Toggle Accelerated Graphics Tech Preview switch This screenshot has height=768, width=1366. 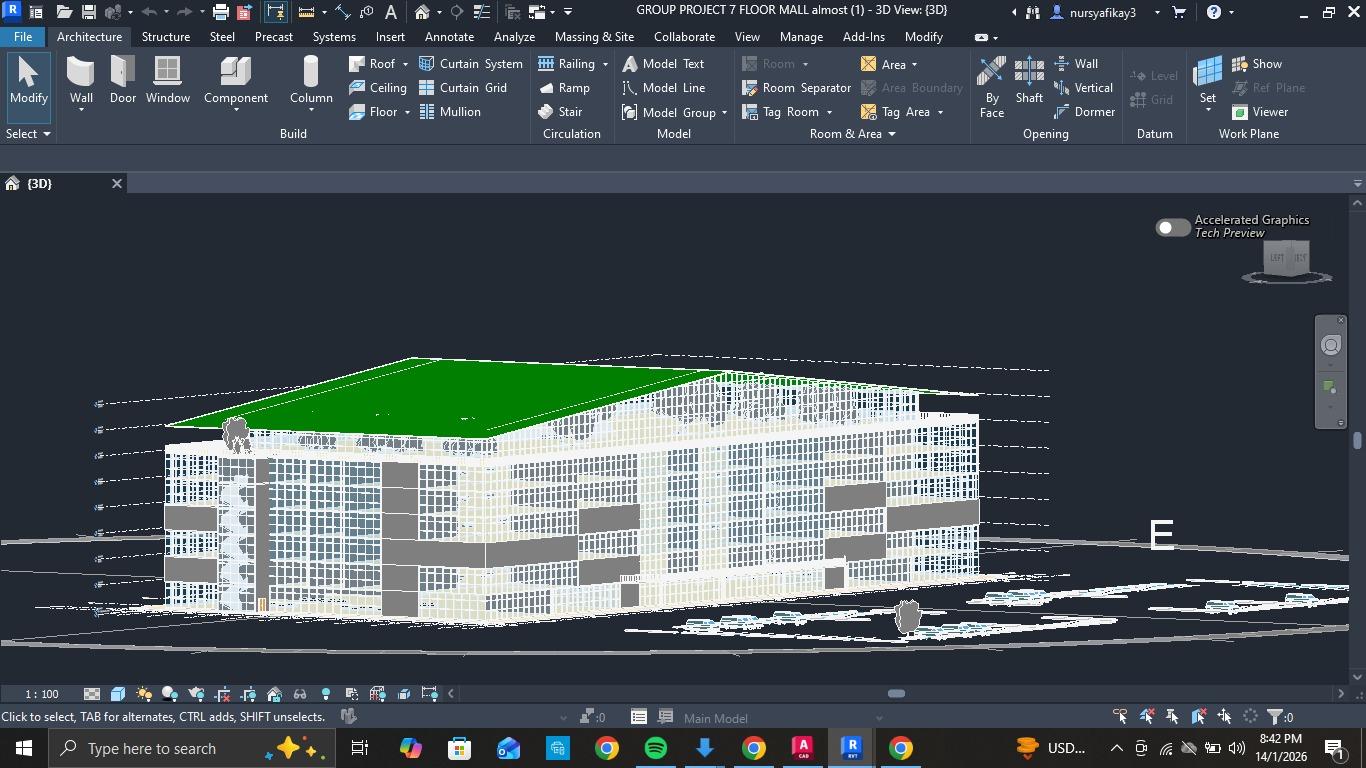point(1172,228)
